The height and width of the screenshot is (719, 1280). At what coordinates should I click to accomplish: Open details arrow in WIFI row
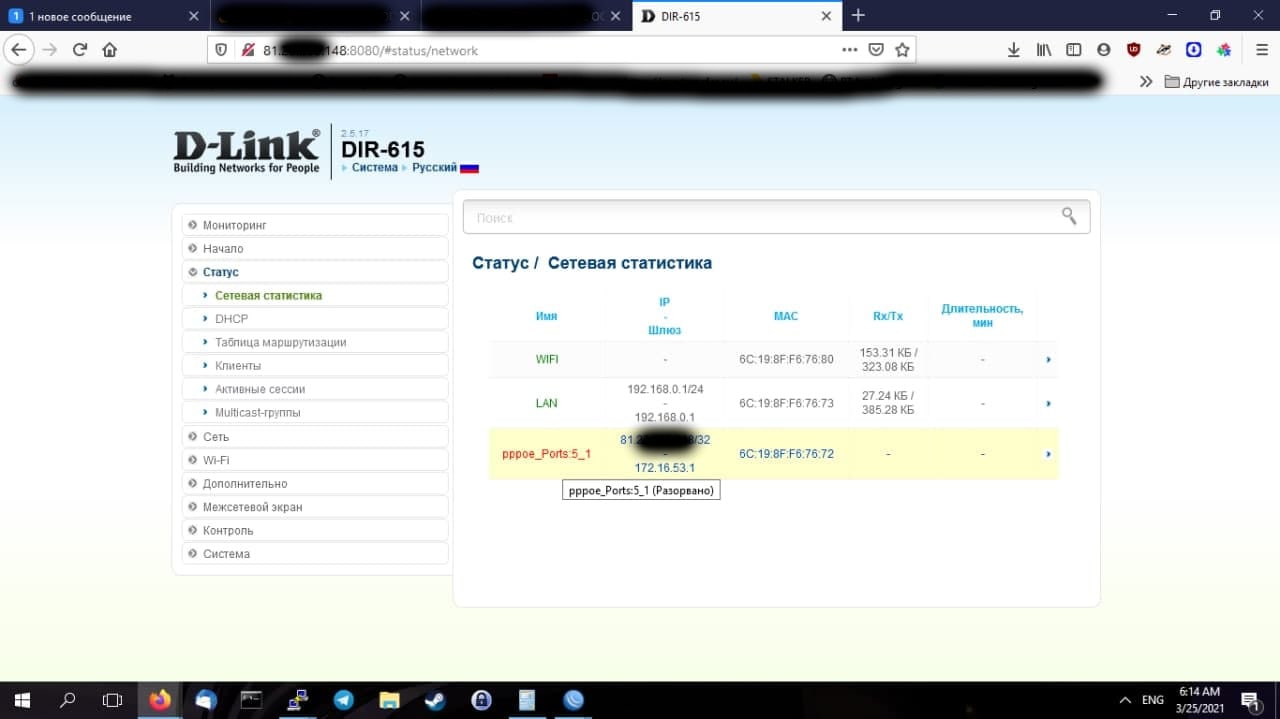pos(1048,359)
